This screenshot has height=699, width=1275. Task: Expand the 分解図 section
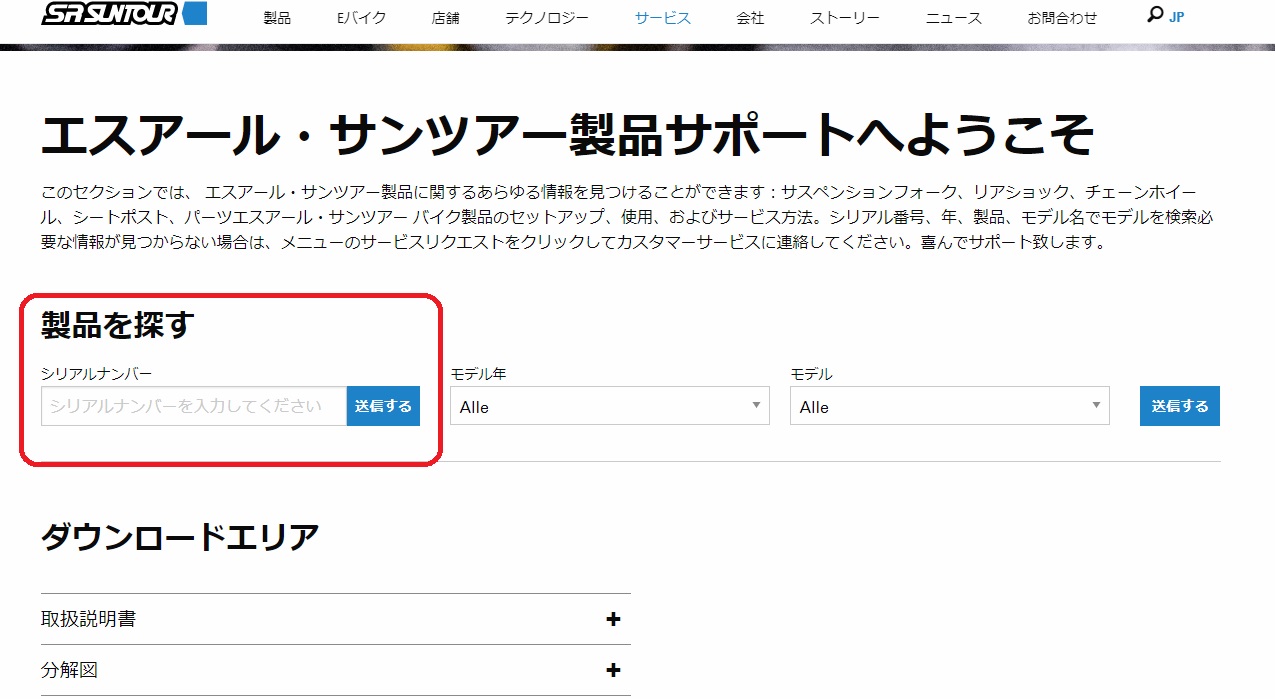tap(336, 670)
